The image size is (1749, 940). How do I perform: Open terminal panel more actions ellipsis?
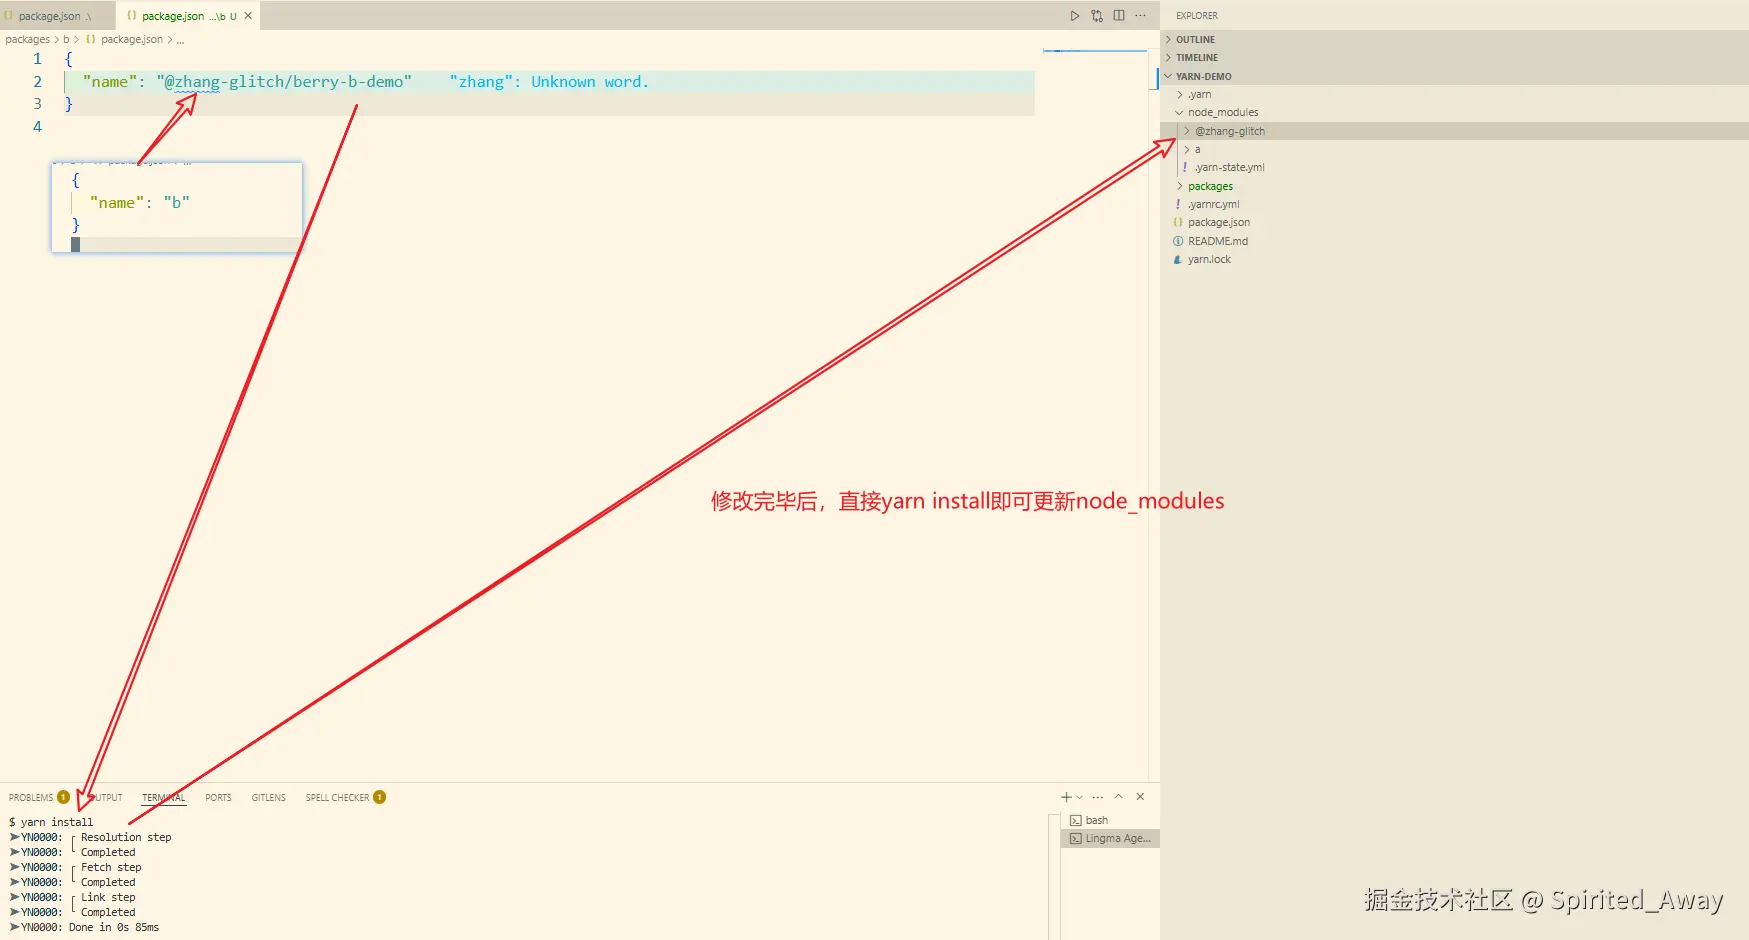click(1098, 798)
